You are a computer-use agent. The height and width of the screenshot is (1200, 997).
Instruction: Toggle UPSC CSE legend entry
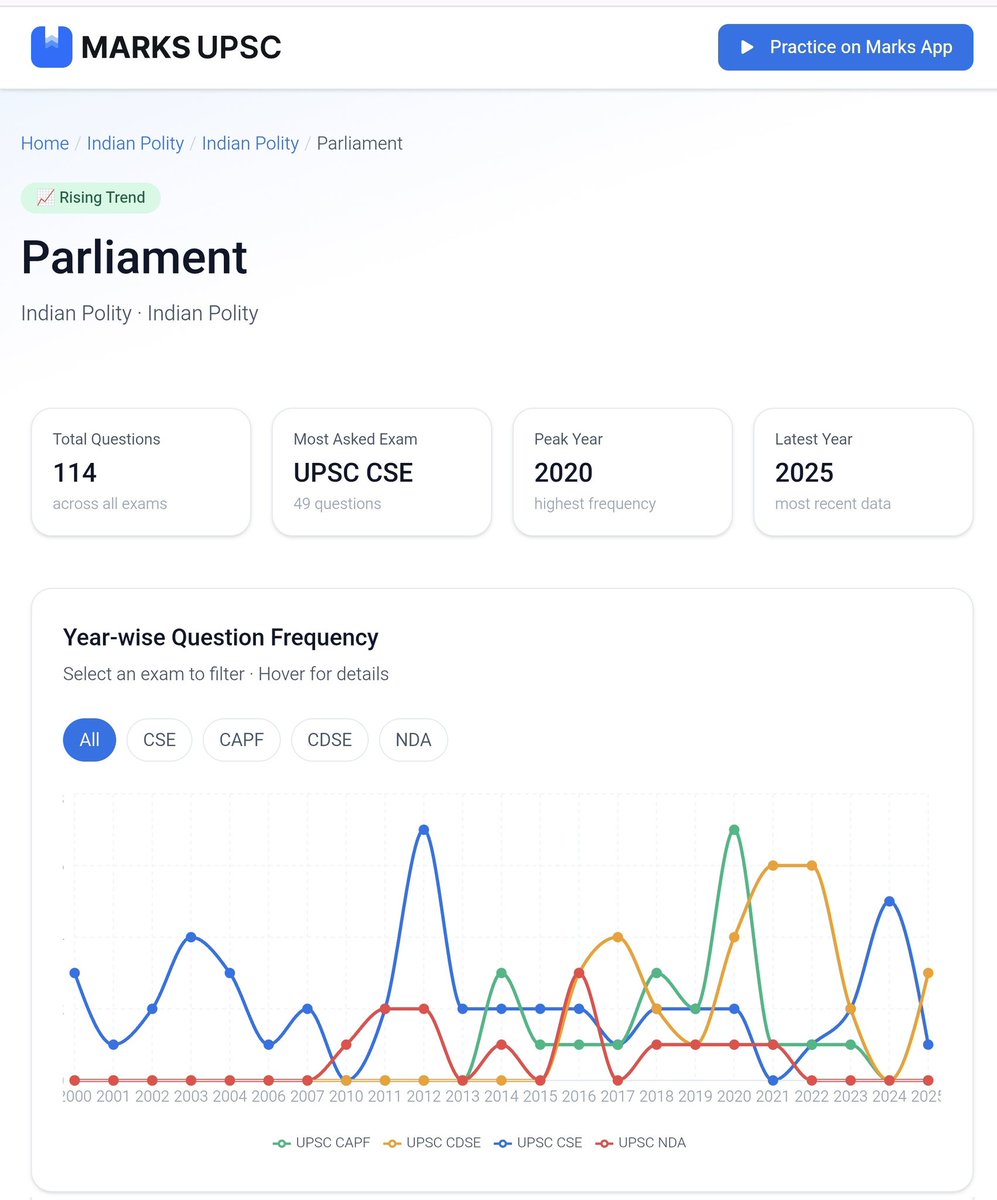click(x=538, y=1142)
